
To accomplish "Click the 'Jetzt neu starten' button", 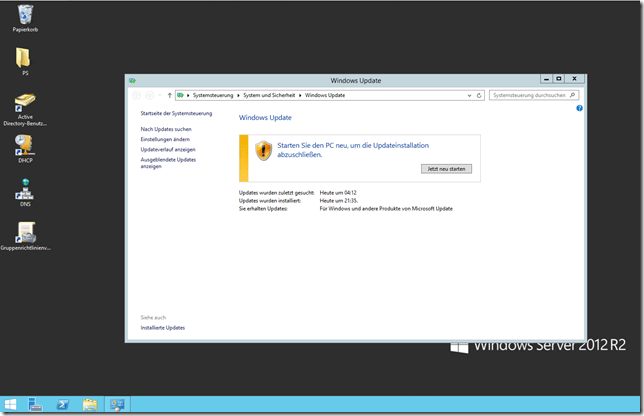I will 446,169.
